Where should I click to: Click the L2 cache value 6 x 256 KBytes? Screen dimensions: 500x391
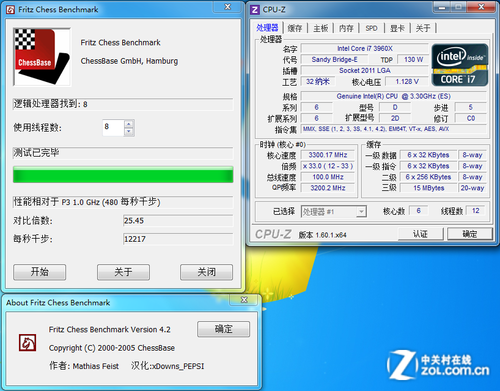tap(428, 177)
